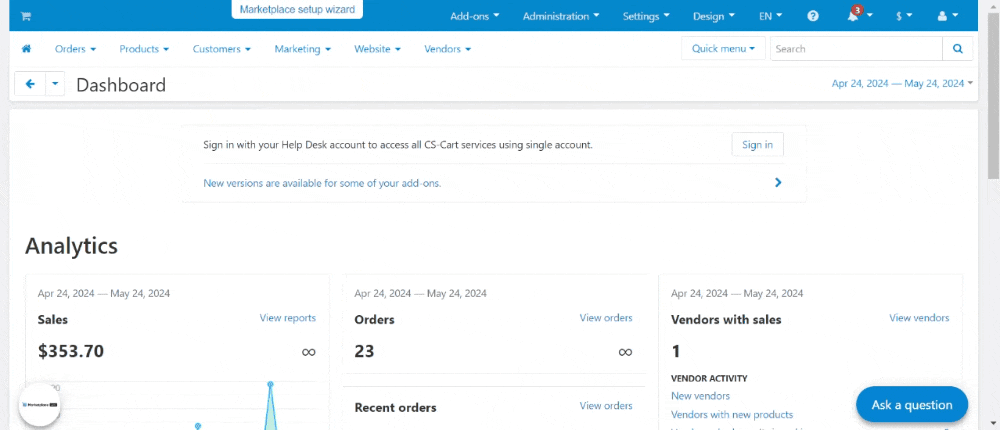Click VENDOR ACTIVITY label
This screenshot has width=1000, height=430.
[x=709, y=378]
